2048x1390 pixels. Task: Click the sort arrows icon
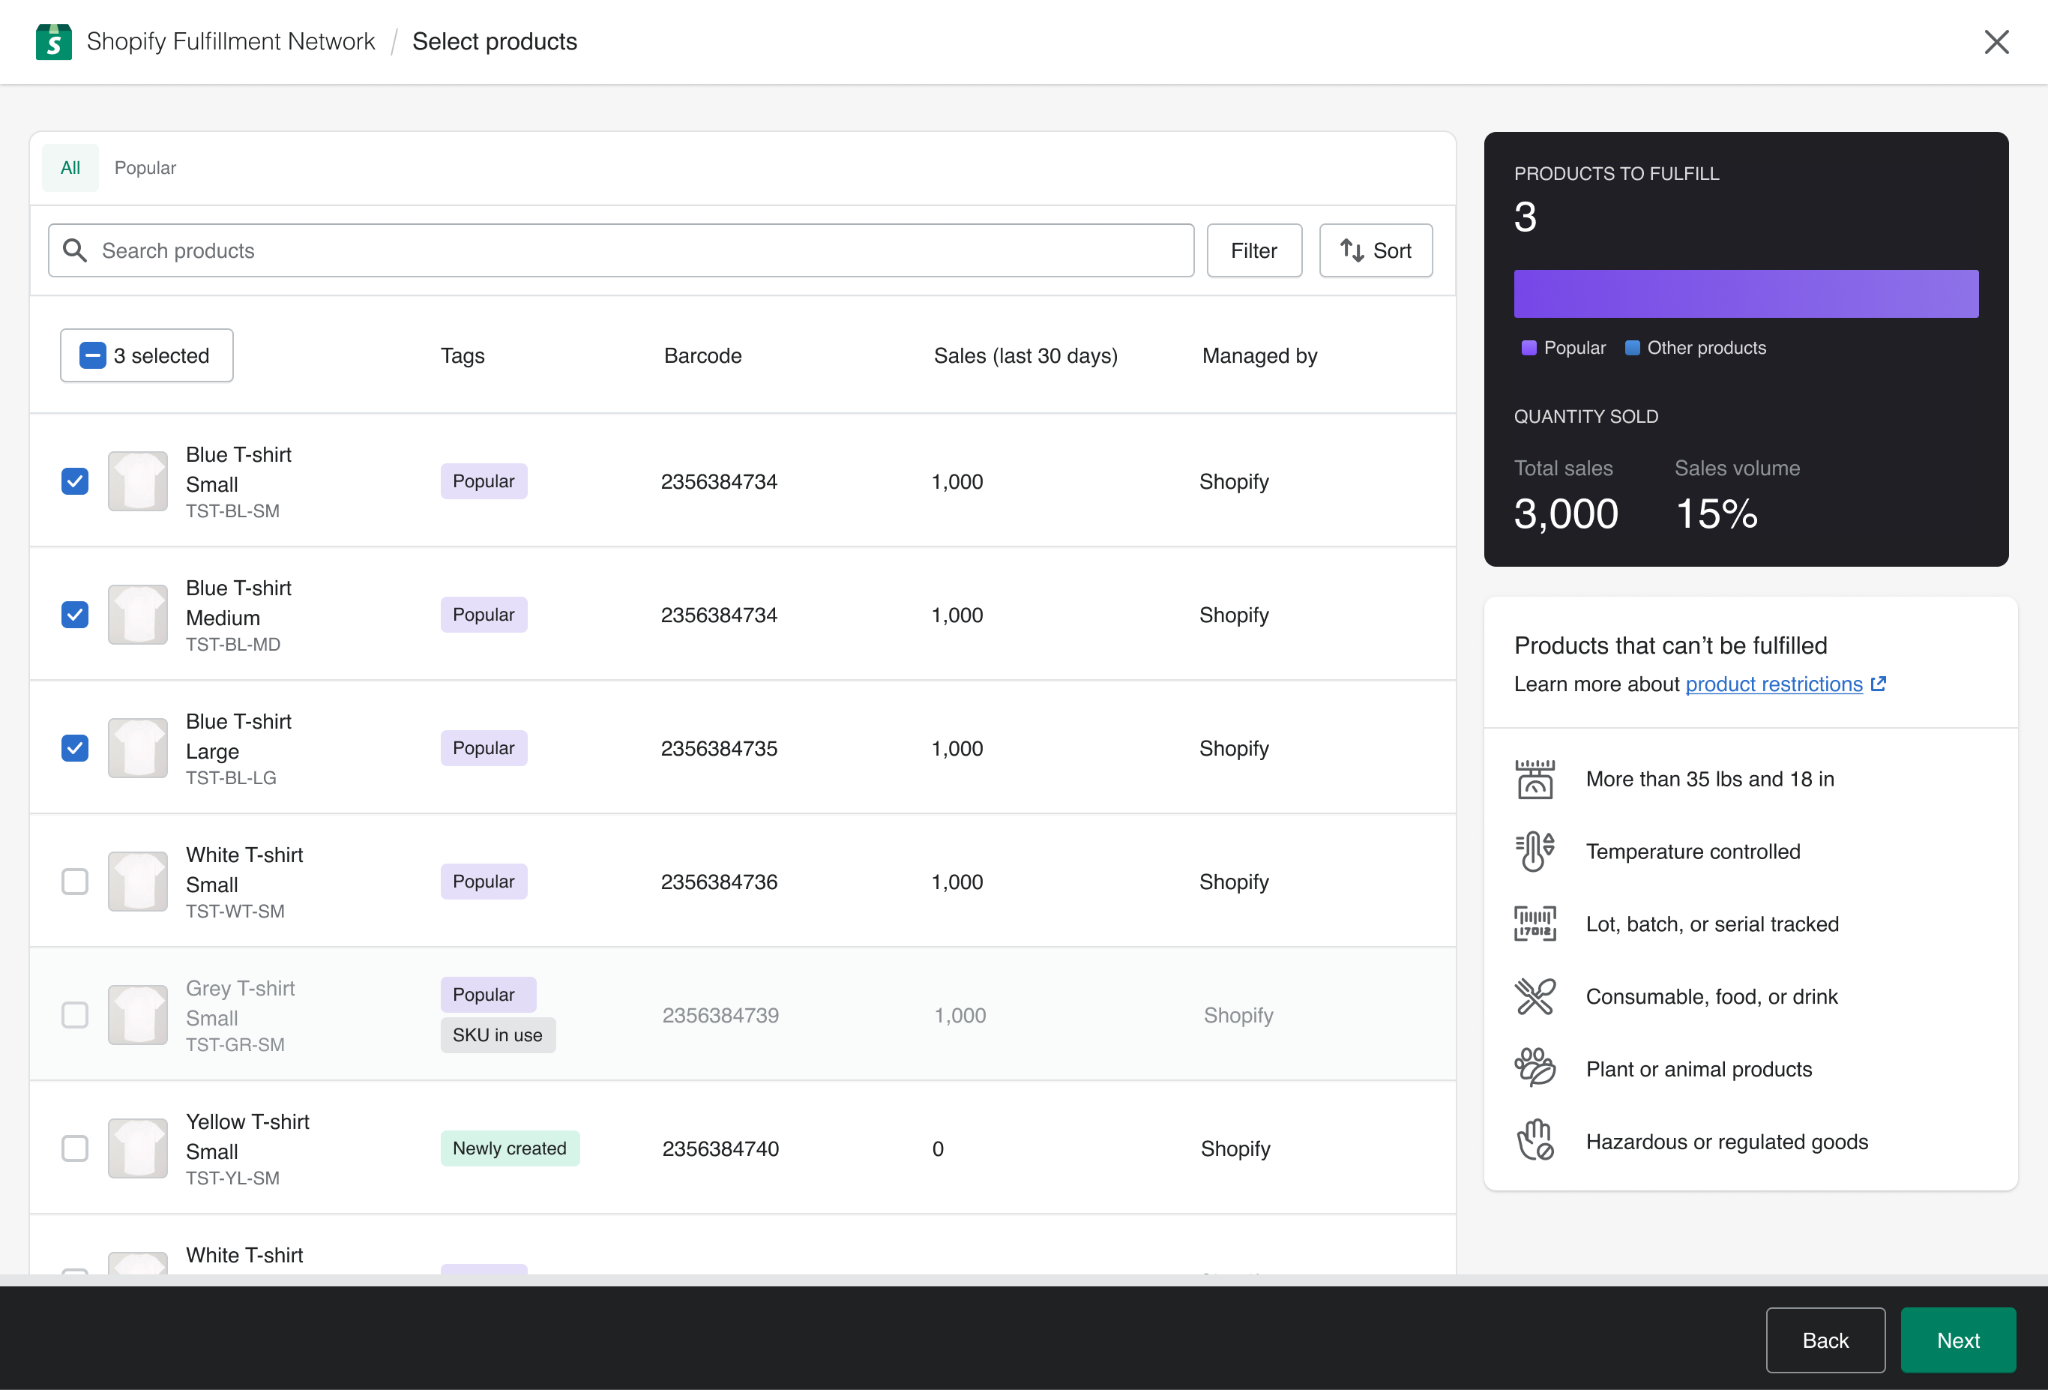click(x=1352, y=250)
